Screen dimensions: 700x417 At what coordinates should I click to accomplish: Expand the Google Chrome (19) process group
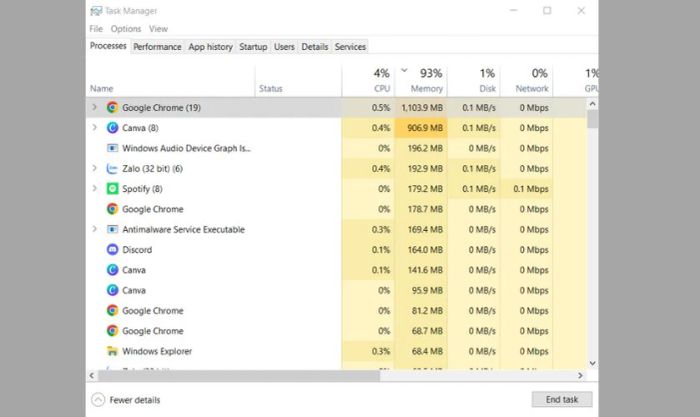[x=94, y=107]
